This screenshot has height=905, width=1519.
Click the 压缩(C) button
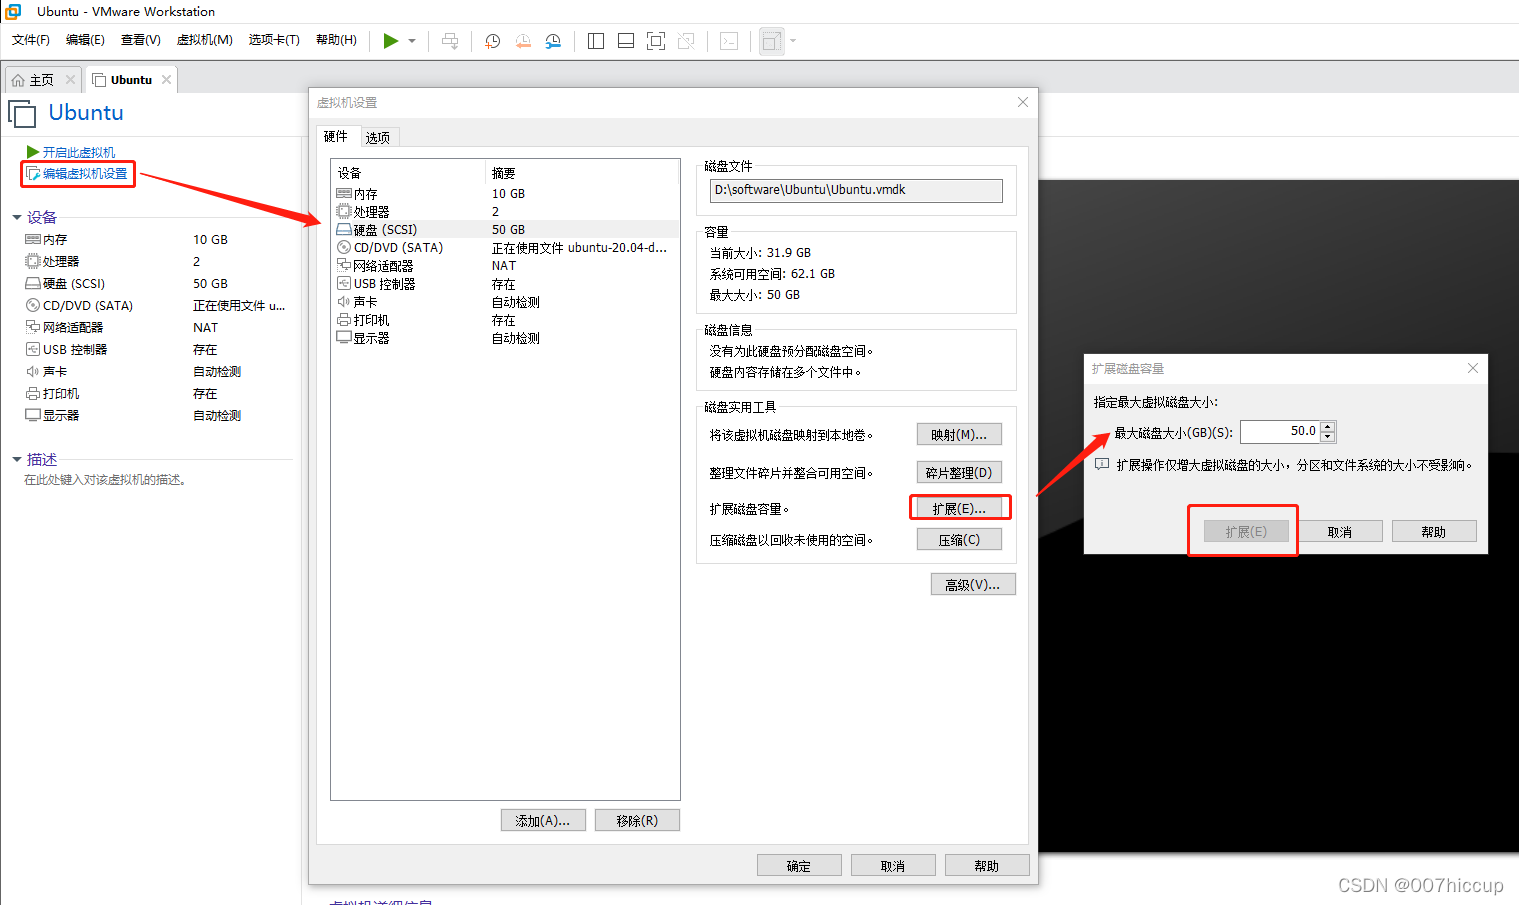[959, 539]
